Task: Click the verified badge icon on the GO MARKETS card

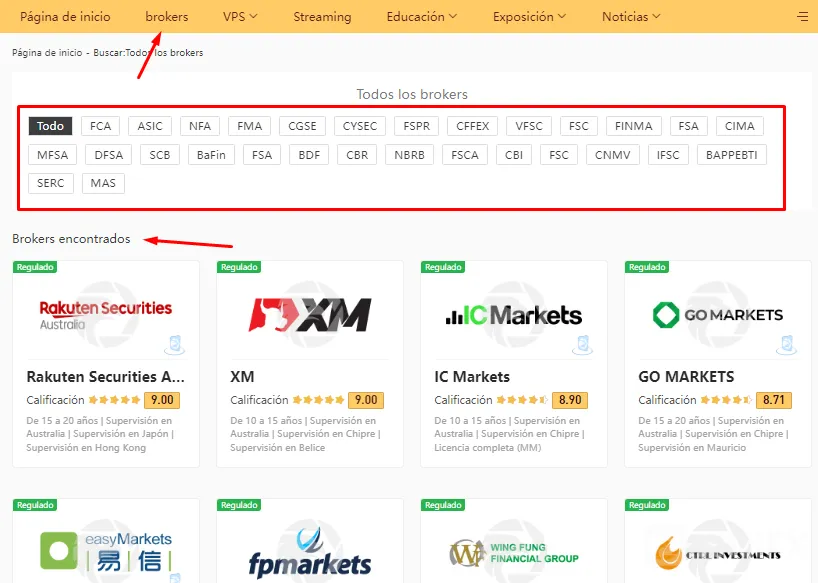Action: click(787, 345)
